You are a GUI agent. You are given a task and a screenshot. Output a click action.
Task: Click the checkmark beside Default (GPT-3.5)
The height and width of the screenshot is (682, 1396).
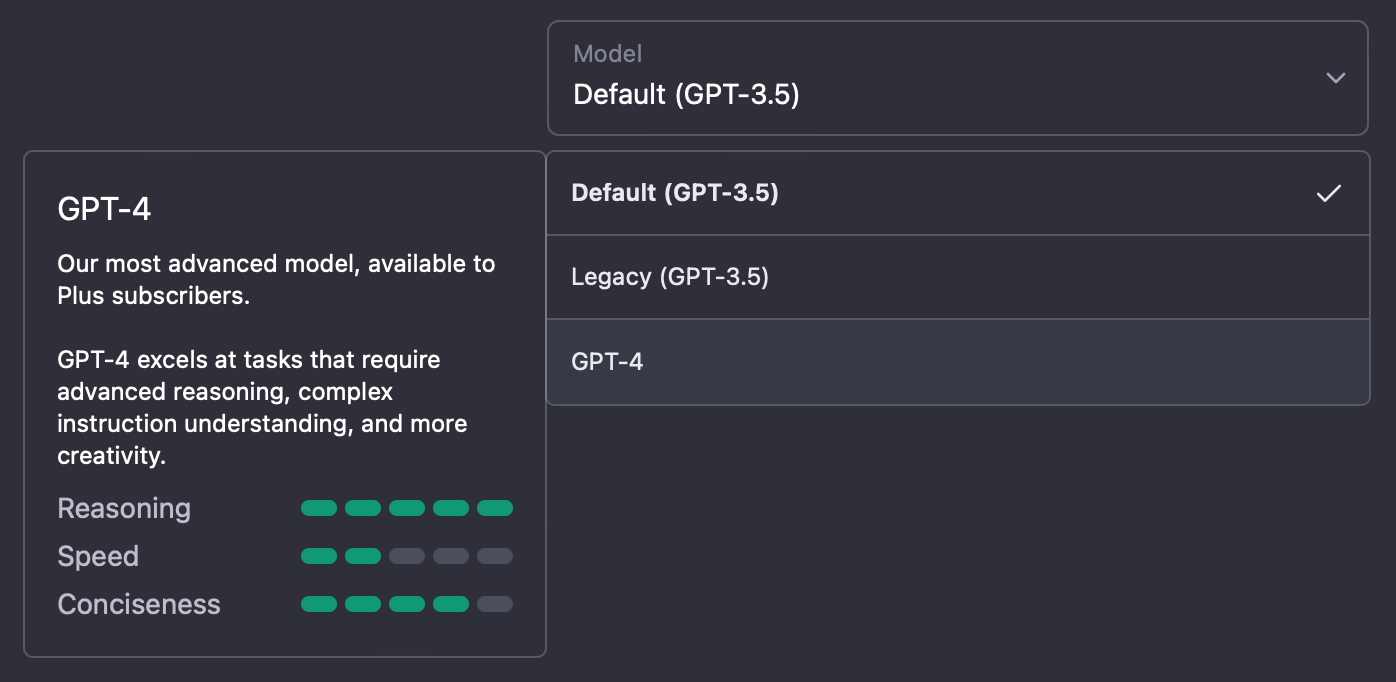[1328, 193]
